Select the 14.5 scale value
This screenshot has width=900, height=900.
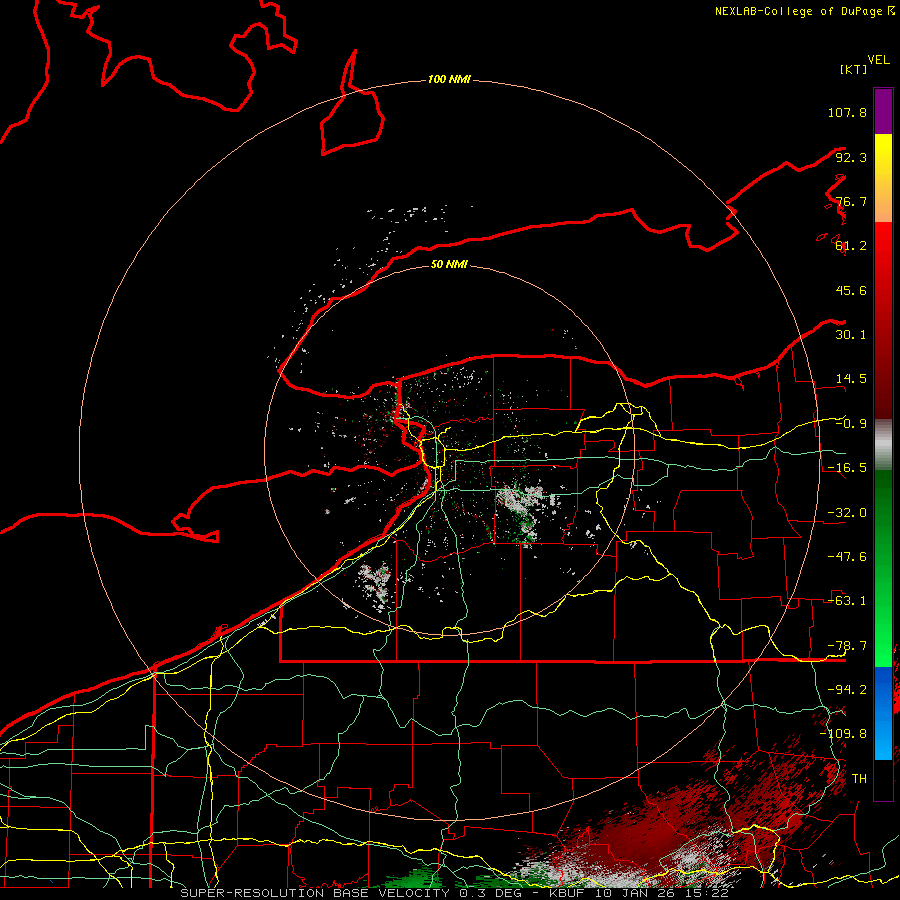tap(851, 379)
